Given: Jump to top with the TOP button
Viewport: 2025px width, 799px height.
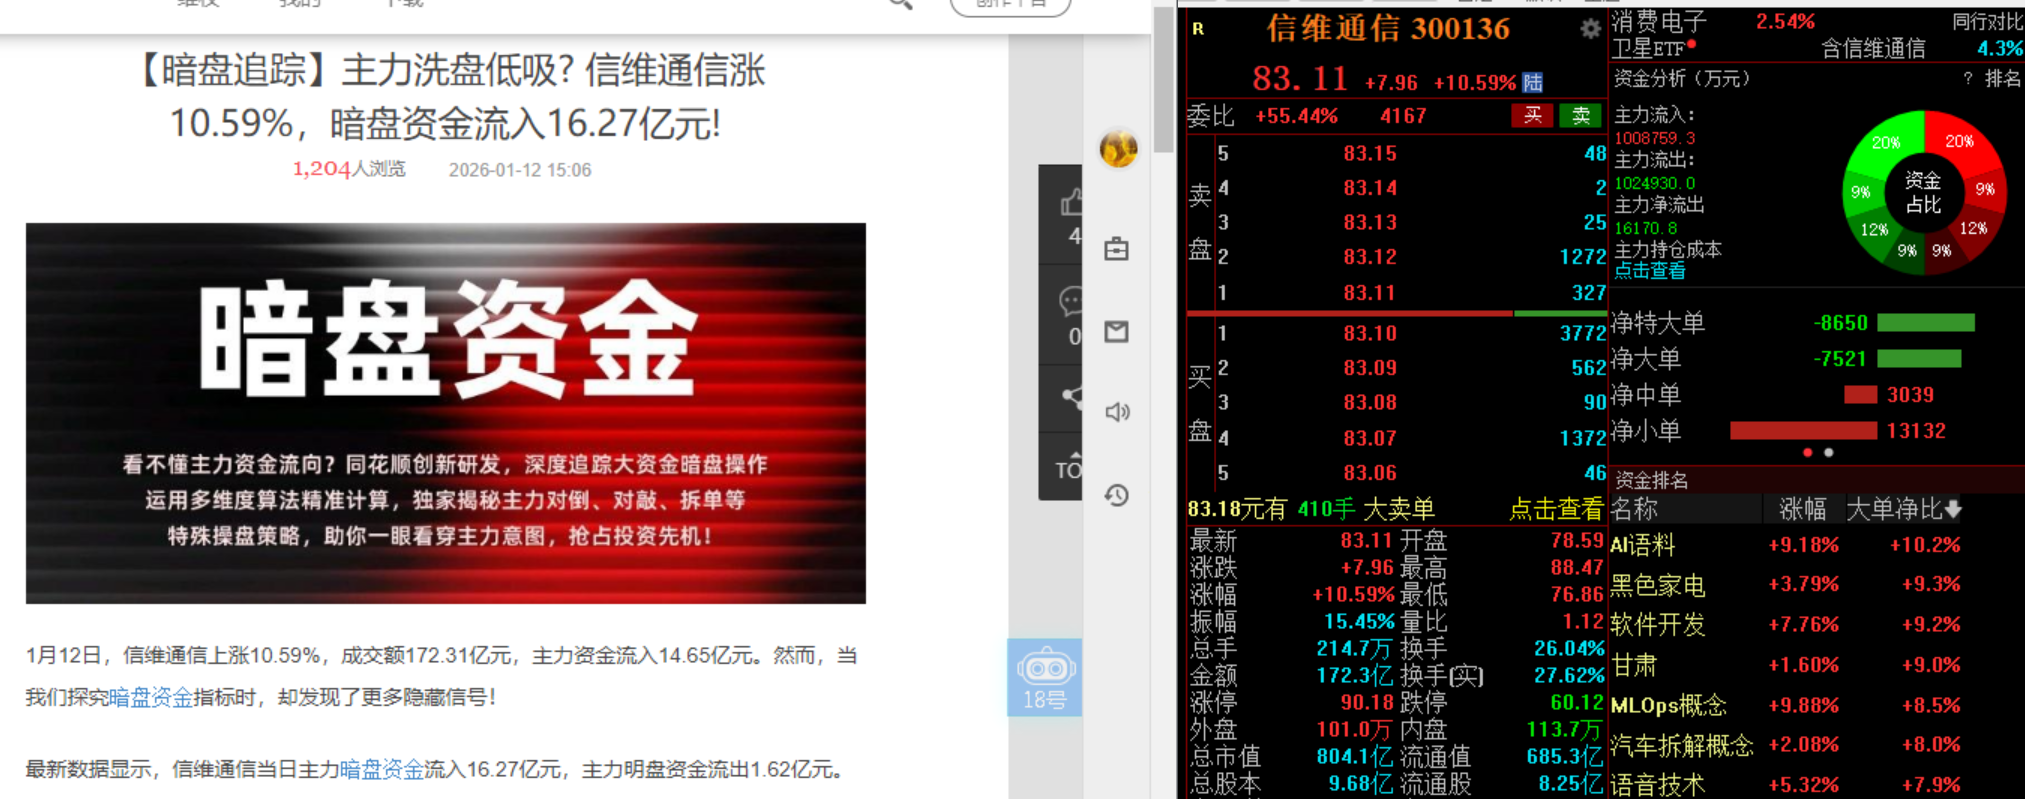Looking at the screenshot, I should click(x=1067, y=468).
